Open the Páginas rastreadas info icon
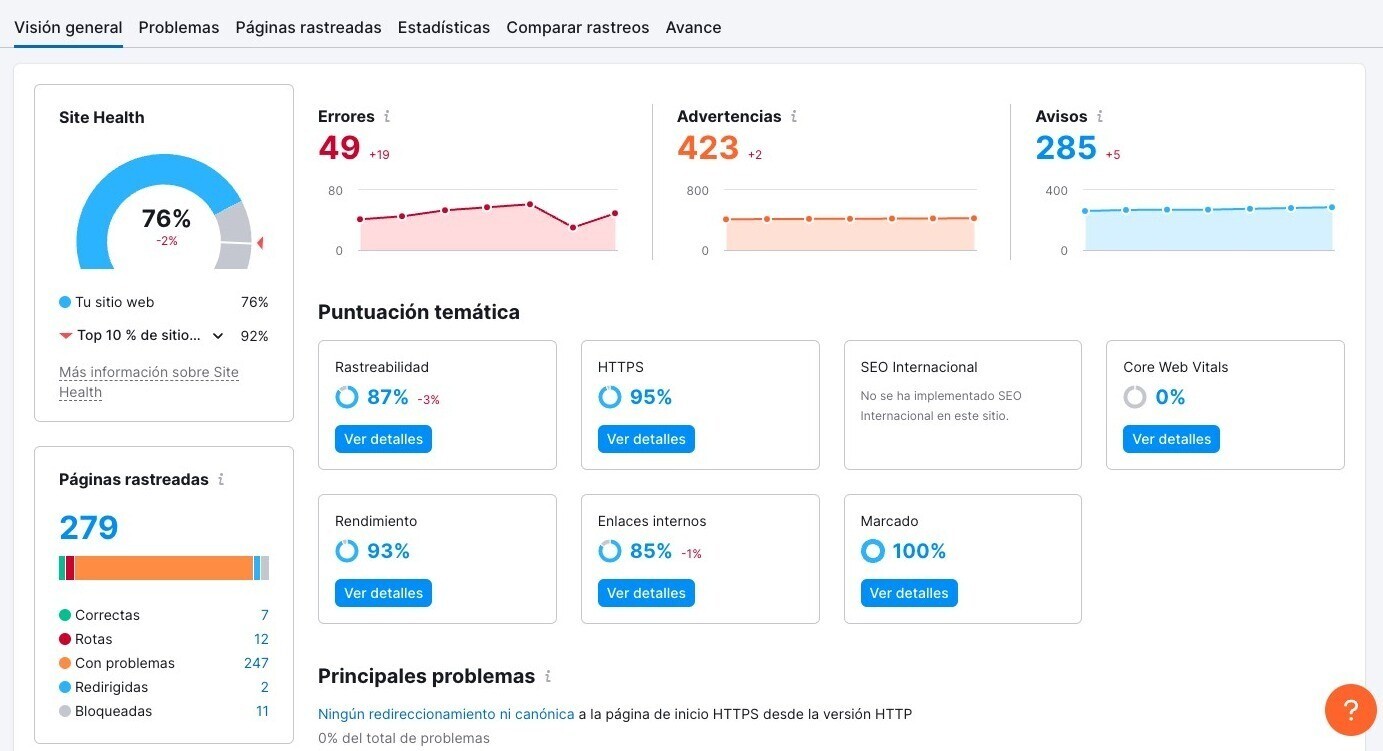This screenshot has width=1383, height=751. [x=221, y=480]
